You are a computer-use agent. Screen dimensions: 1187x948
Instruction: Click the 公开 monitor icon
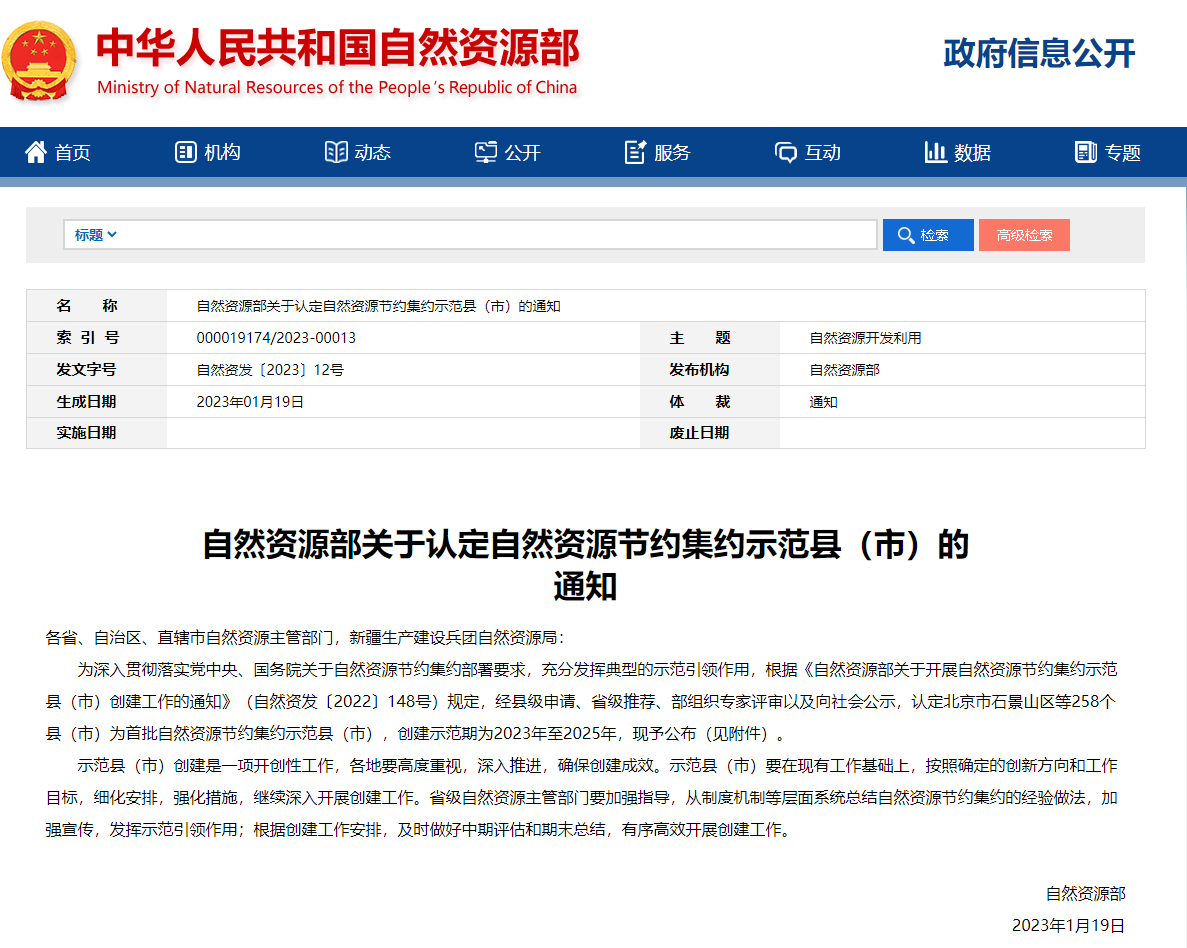pyautogui.click(x=486, y=152)
